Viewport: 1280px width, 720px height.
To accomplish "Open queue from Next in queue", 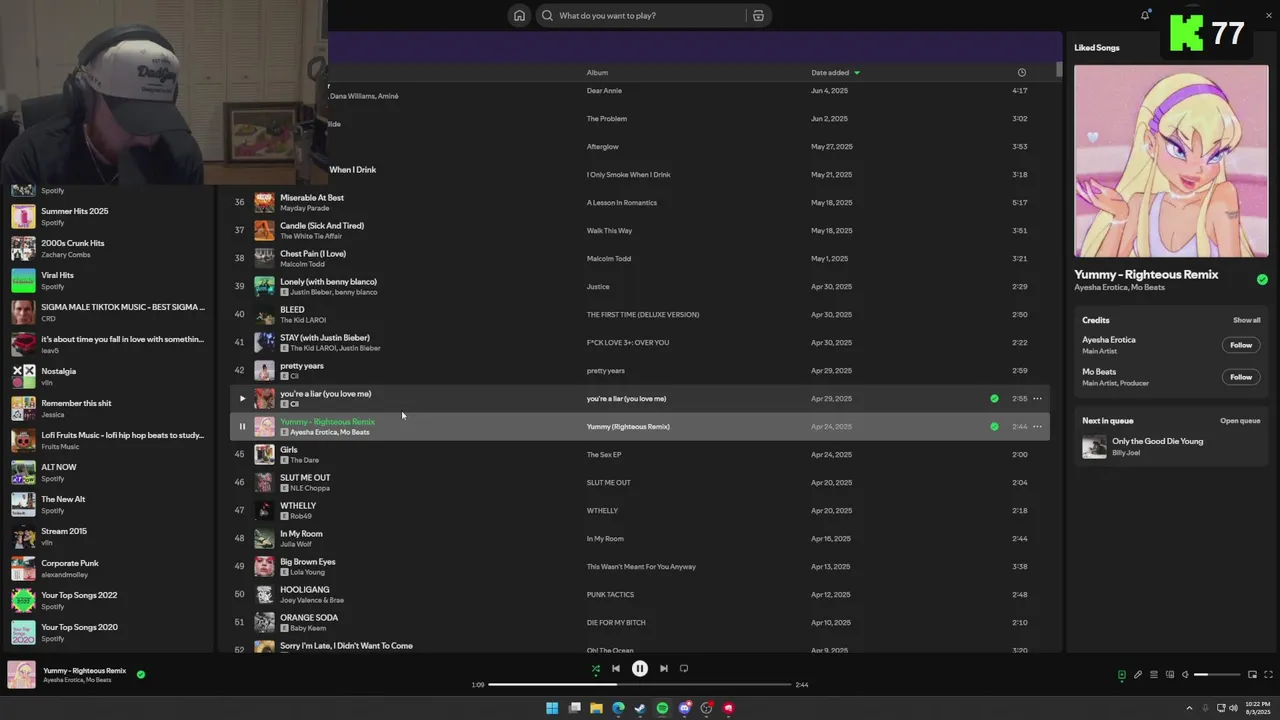I will coord(1240,421).
